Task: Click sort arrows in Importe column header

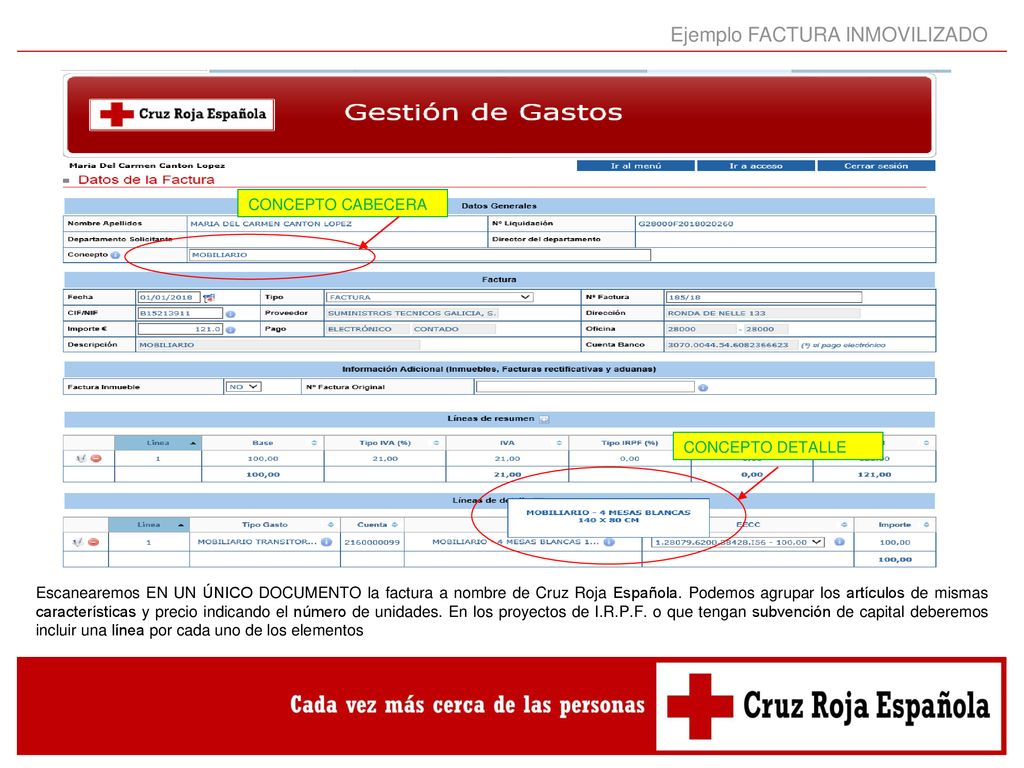Action: (x=926, y=525)
